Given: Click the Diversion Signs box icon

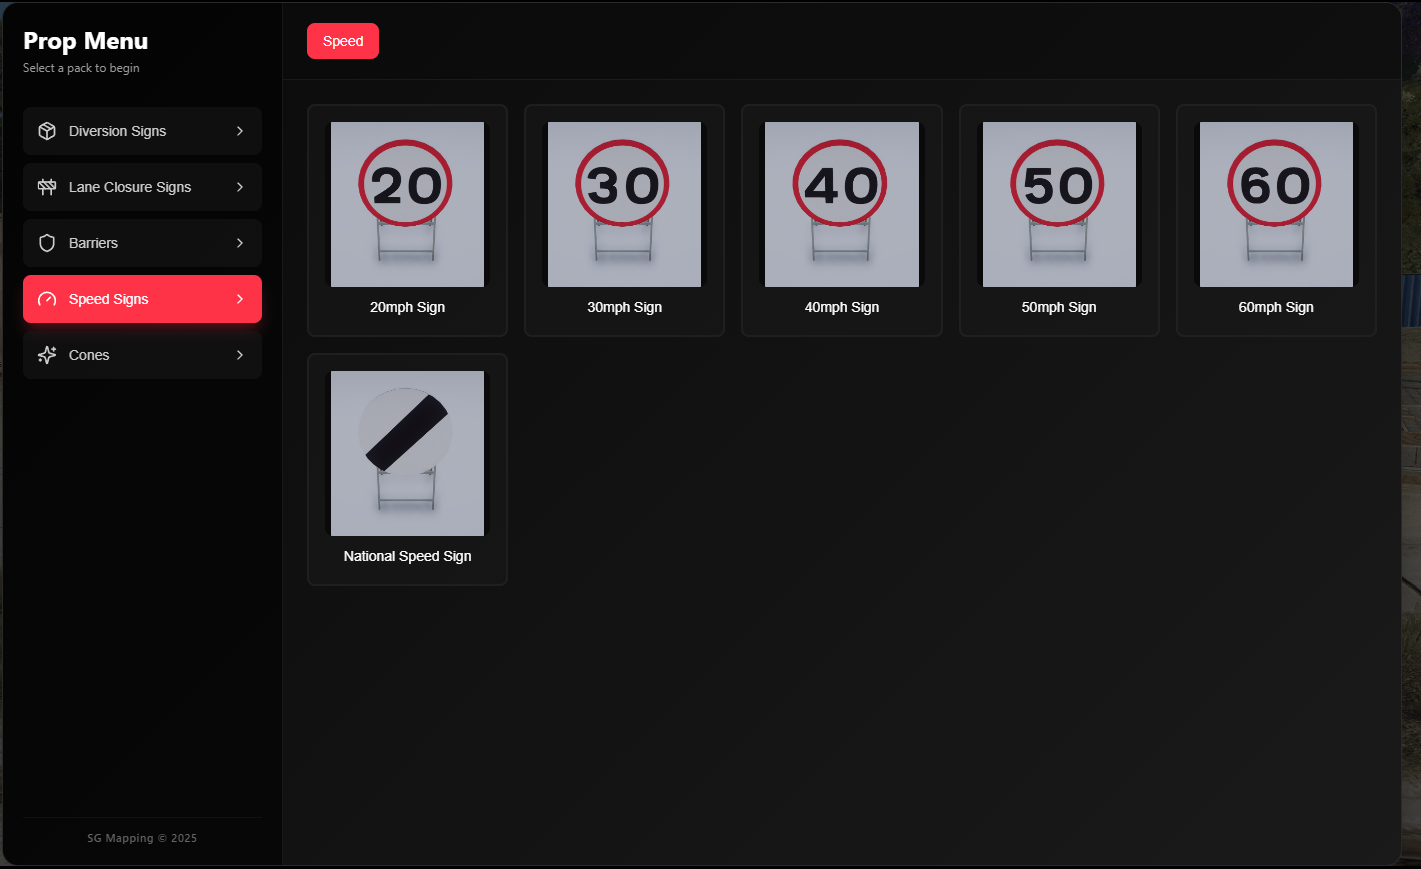Looking at the screenshot, I should [x=47, y=131].
